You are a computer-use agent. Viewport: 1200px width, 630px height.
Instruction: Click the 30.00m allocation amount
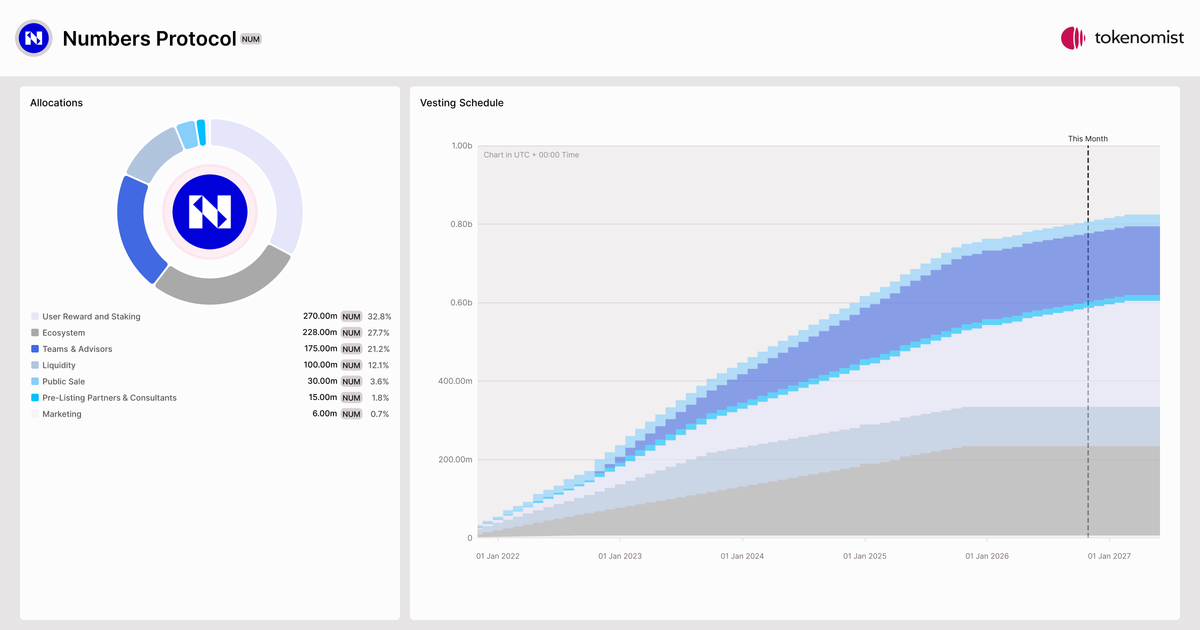click(x=322, y=382)
